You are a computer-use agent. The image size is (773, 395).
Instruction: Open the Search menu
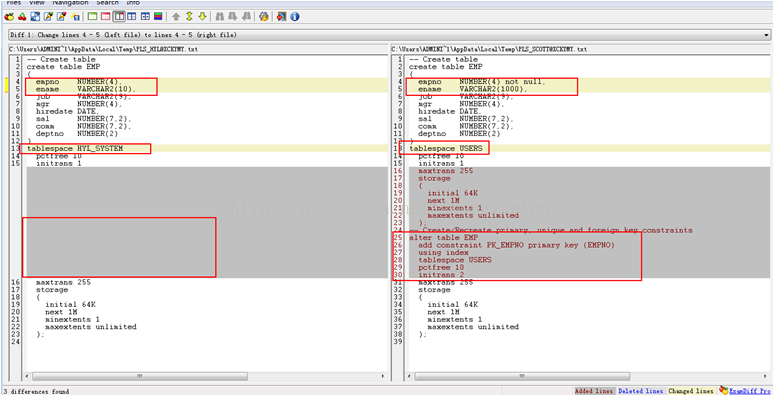coord(107,2)
